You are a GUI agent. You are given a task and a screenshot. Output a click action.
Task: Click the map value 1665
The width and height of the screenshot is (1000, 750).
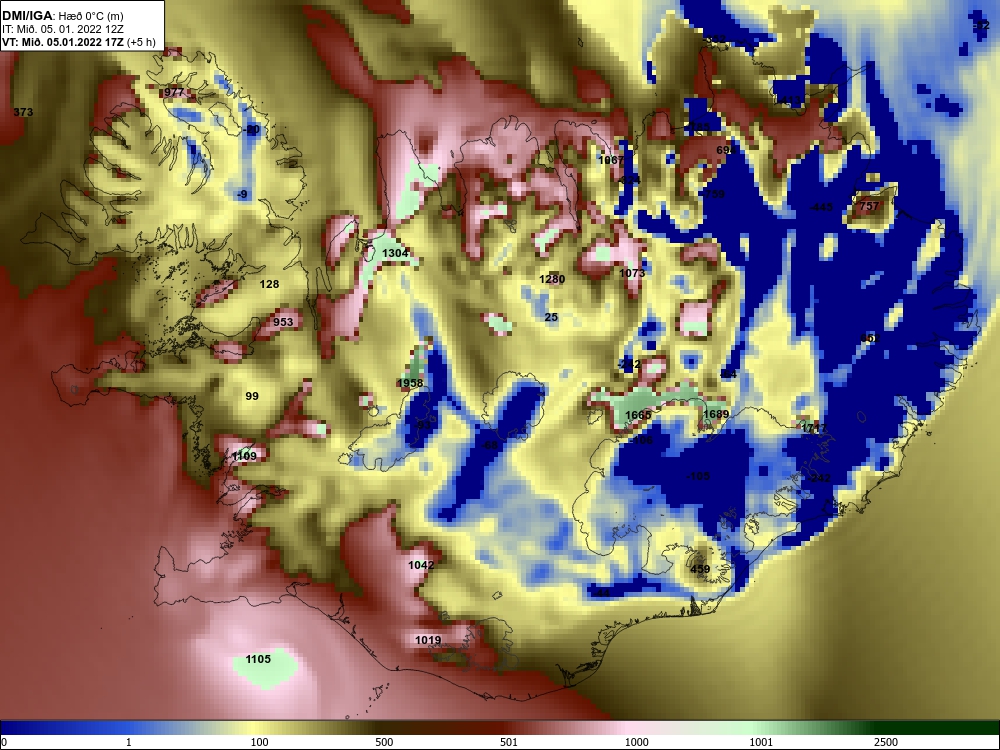pos(638,416)
